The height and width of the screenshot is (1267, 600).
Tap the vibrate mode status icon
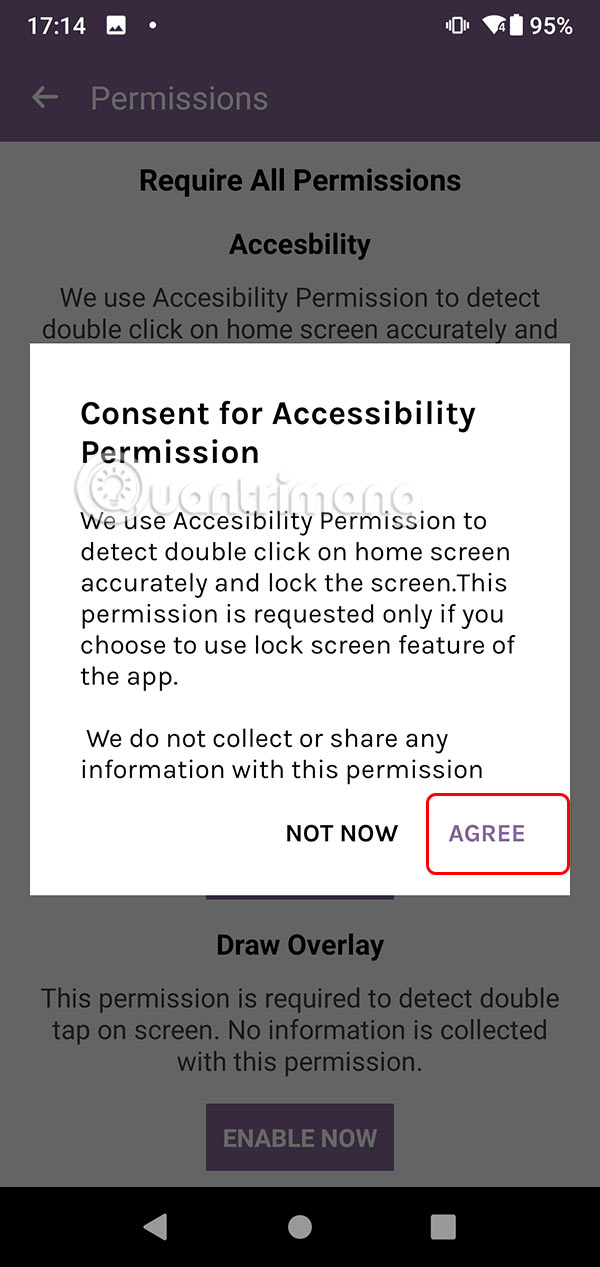[x=459, y=26]
